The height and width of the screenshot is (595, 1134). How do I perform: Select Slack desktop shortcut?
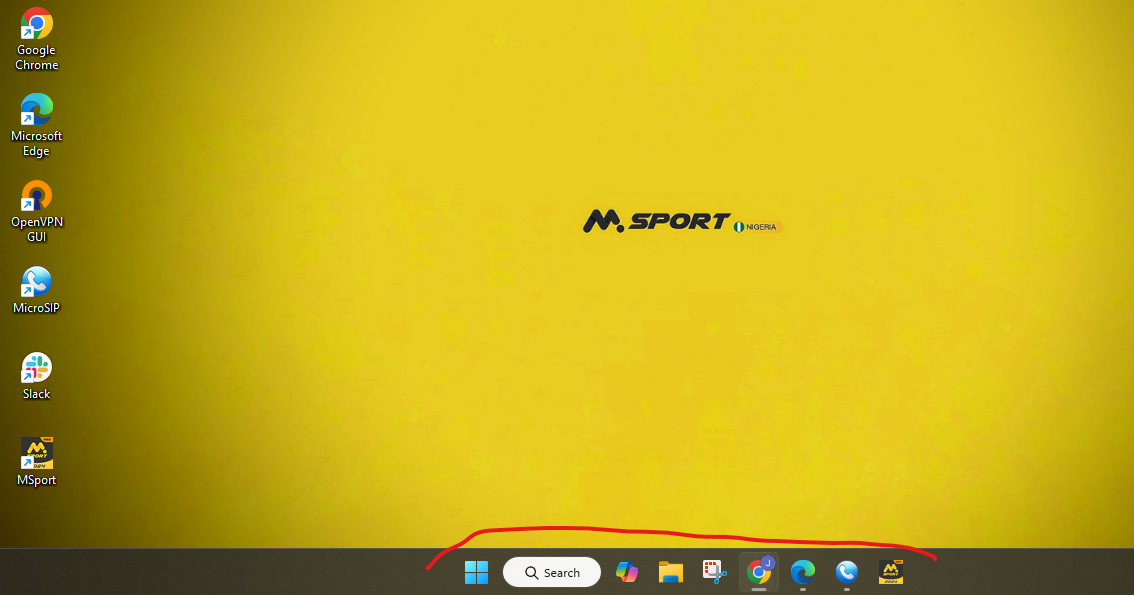36,377
